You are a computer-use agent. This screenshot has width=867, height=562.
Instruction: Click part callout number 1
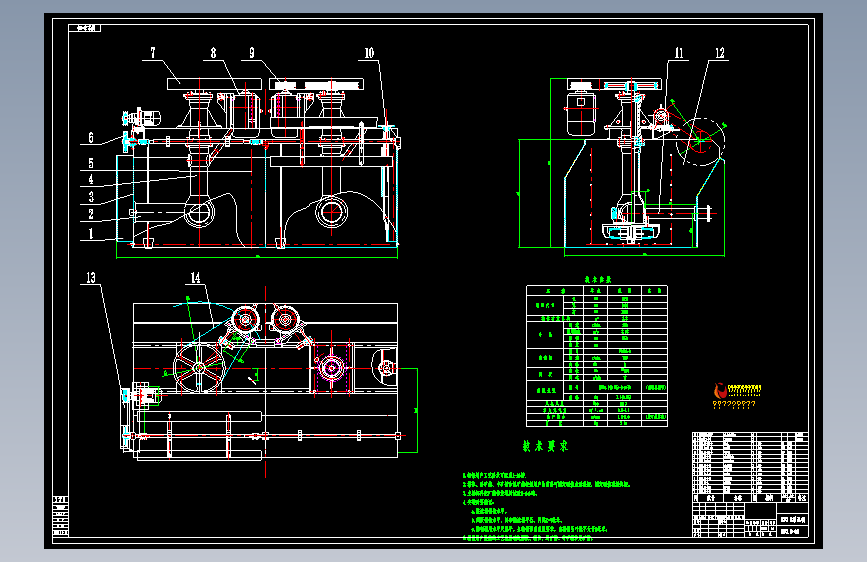coord(91,233)
